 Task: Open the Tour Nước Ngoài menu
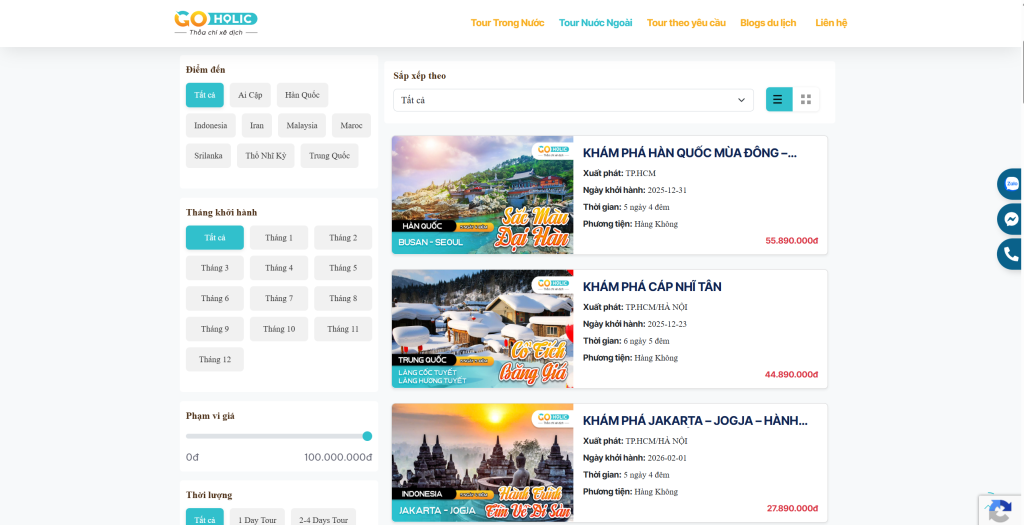(x=595, y=23)
